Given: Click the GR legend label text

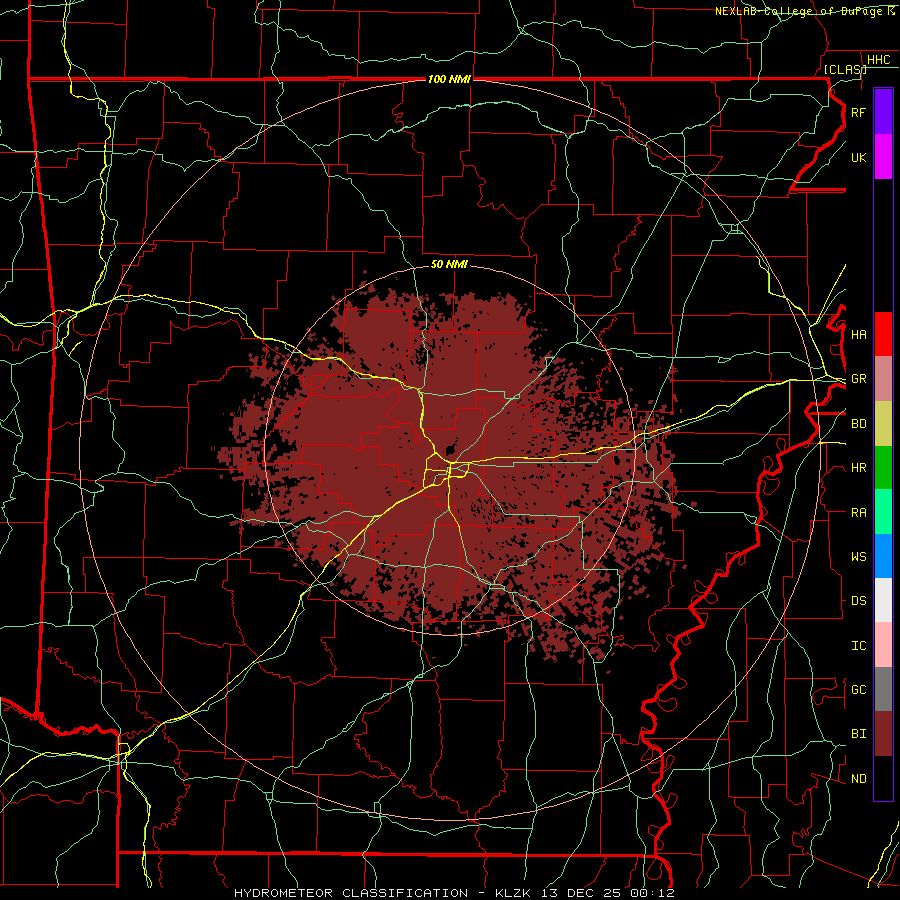Looking at the screenshot, I should [858, 379].
